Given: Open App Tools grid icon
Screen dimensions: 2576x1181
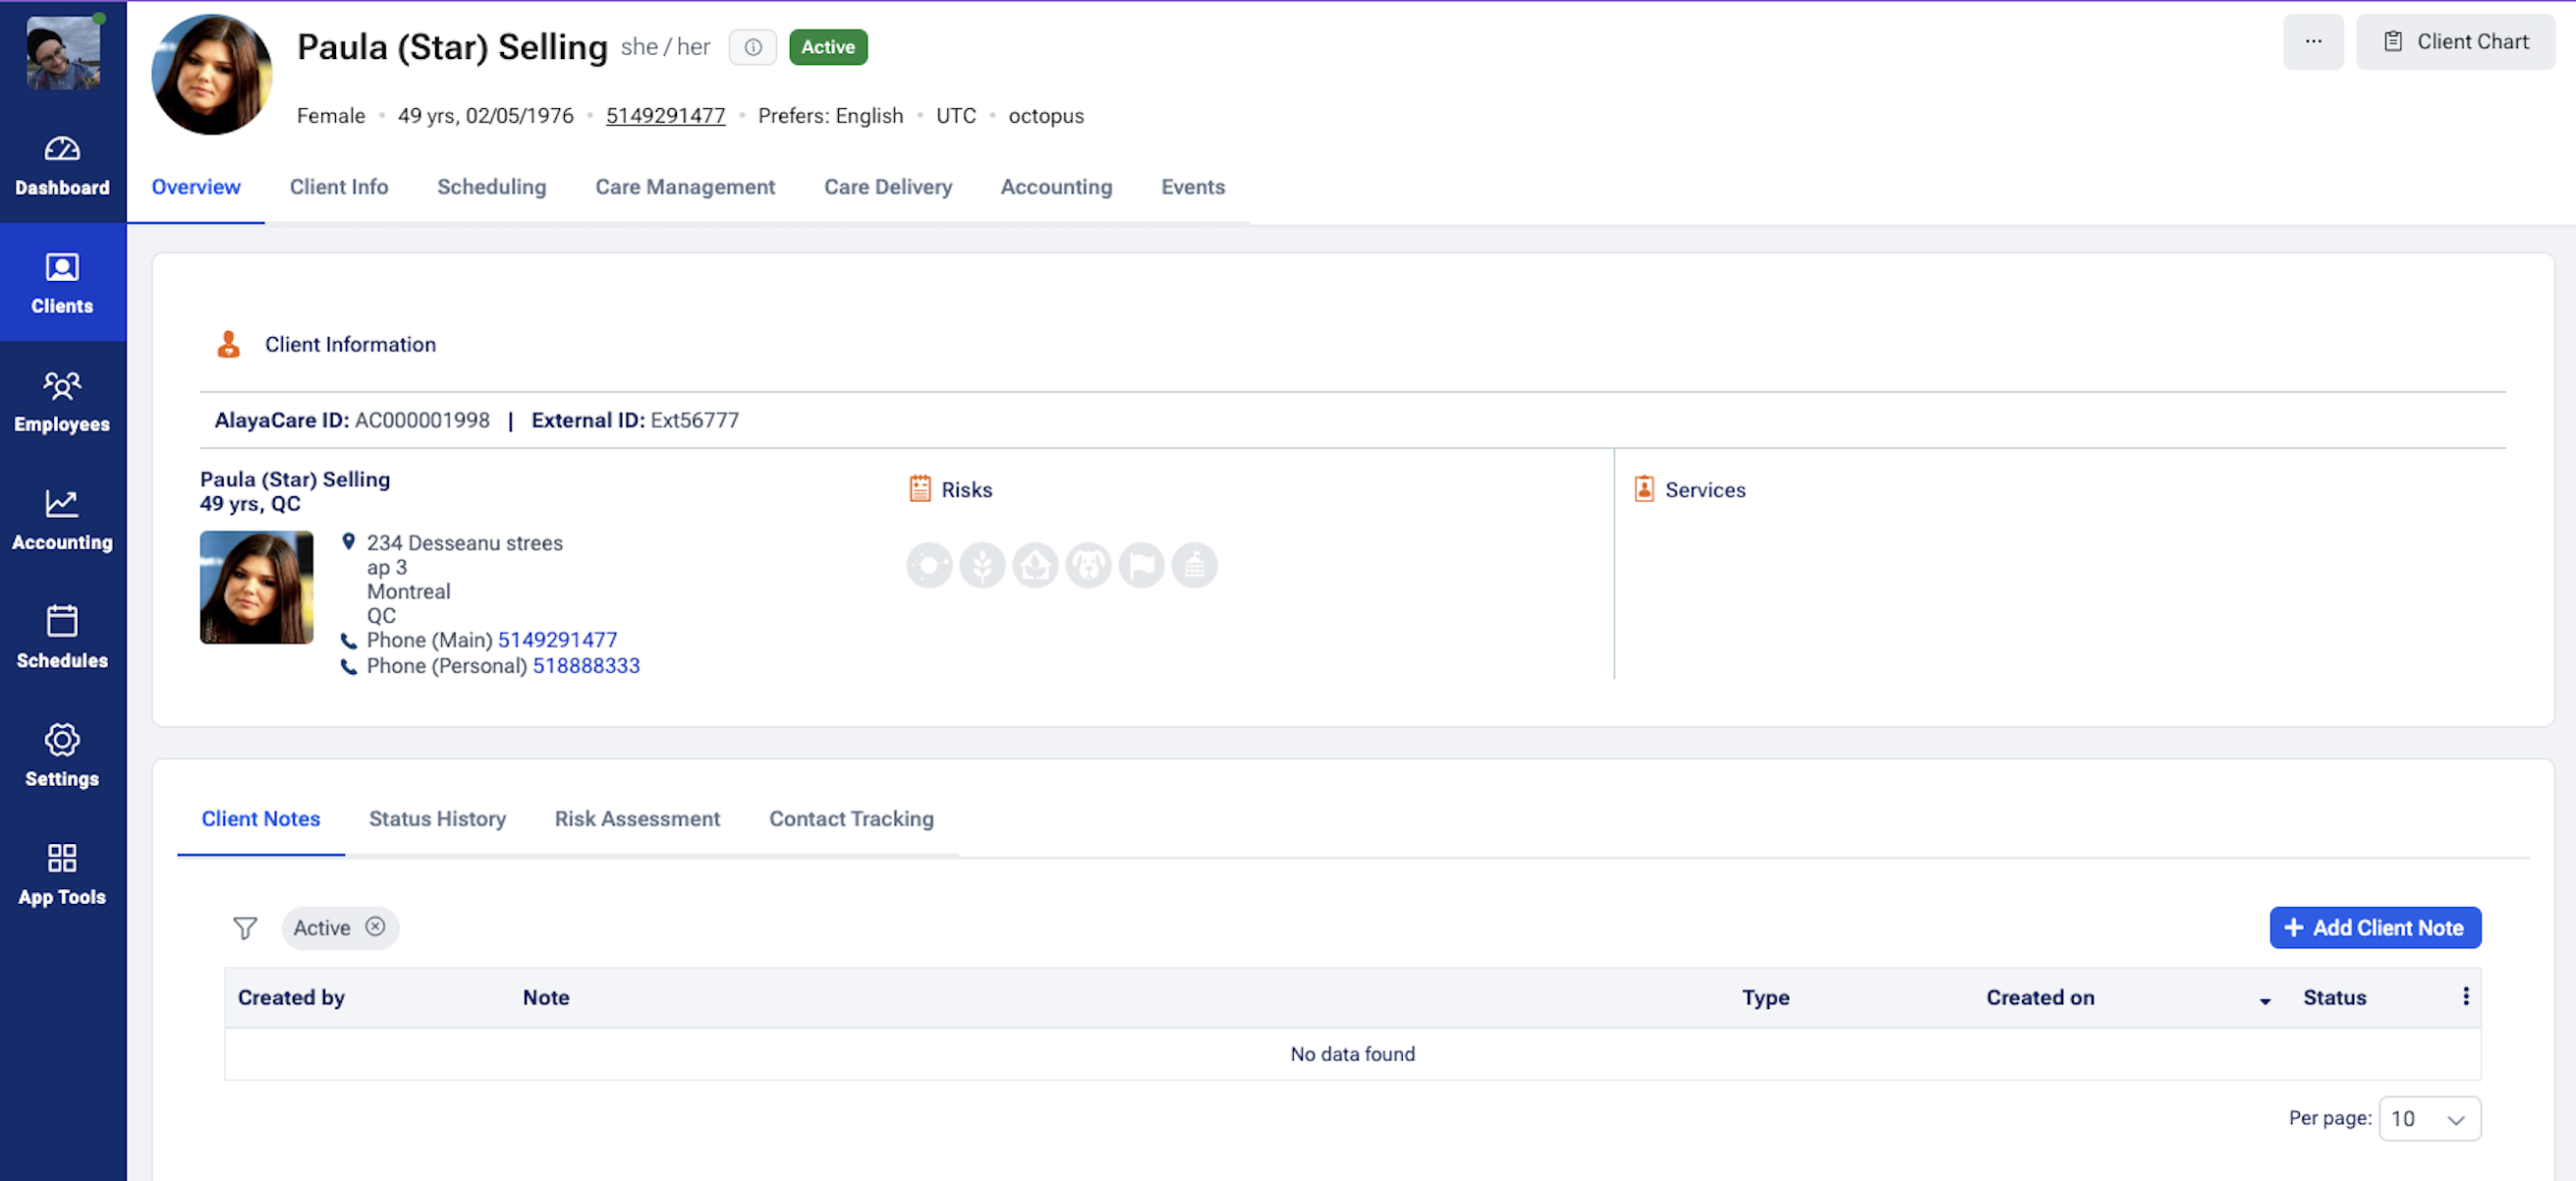Looking at the screenshot, I should (62, 873).
